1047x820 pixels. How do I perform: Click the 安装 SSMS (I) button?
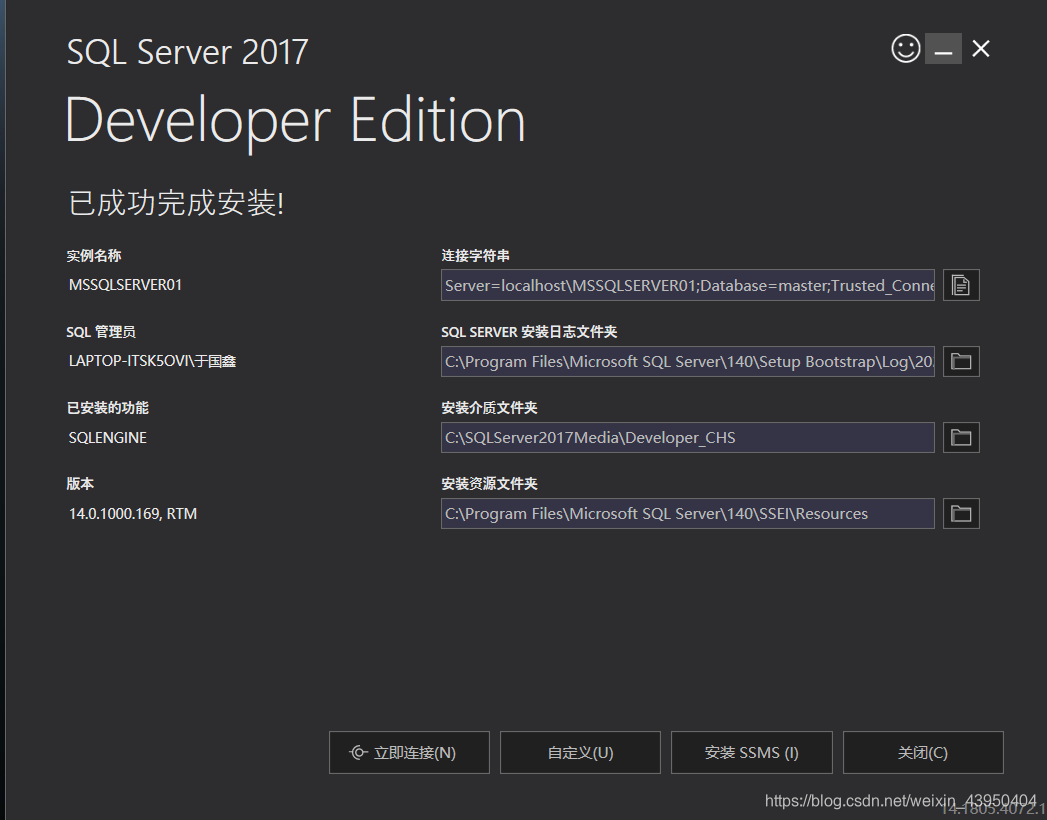[752, 753]
